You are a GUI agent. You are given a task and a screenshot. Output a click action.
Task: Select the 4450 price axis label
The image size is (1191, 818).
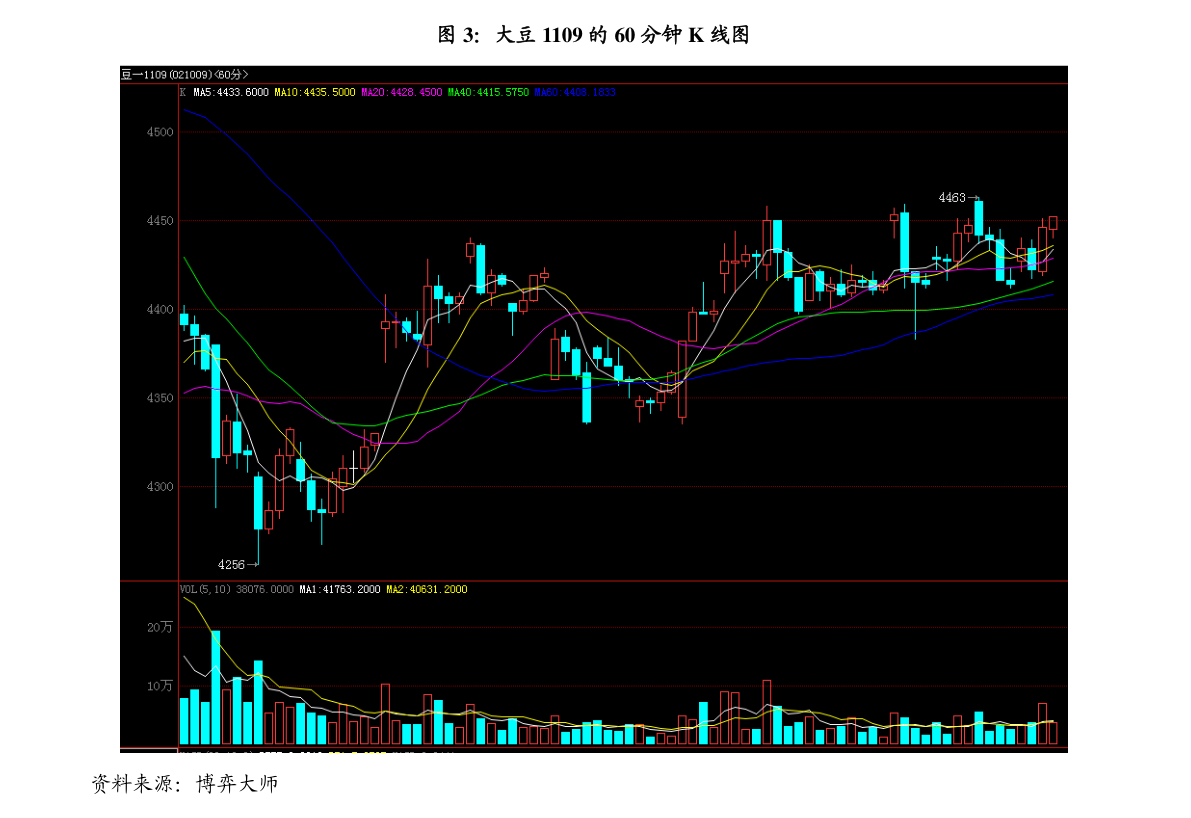click(159, 221)
